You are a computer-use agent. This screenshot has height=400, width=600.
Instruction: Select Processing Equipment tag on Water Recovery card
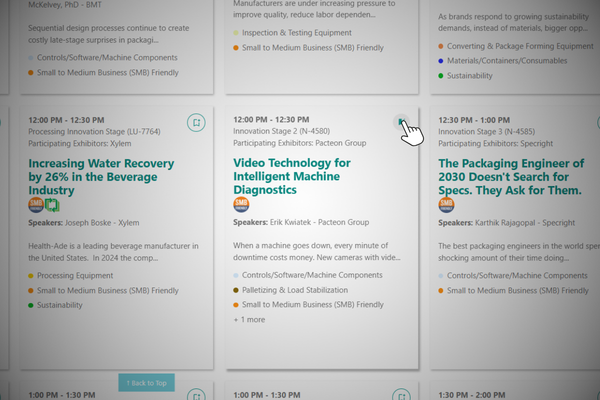click(x=71, y=276)
